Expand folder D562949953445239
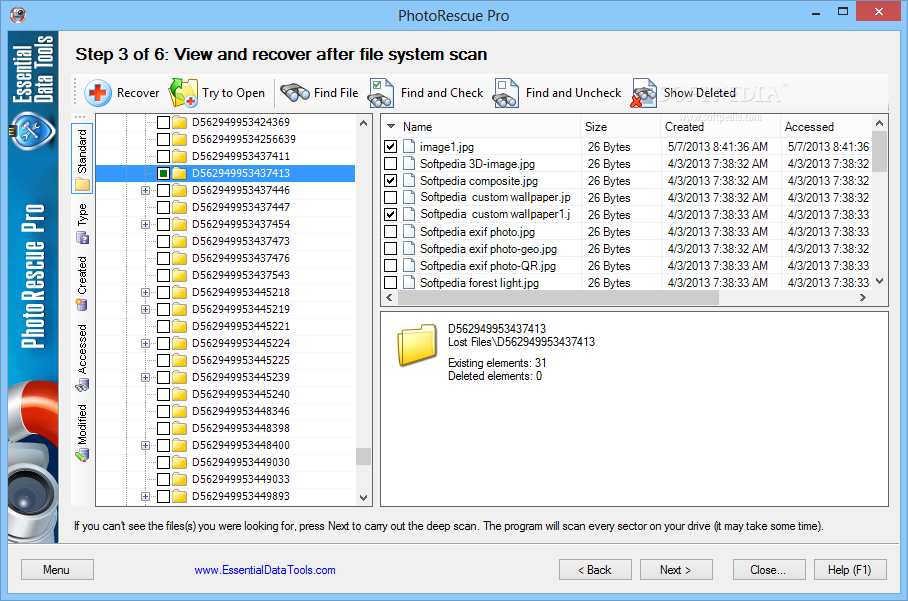The height and width of the screenshot is (601, 908). coord(145,378)
